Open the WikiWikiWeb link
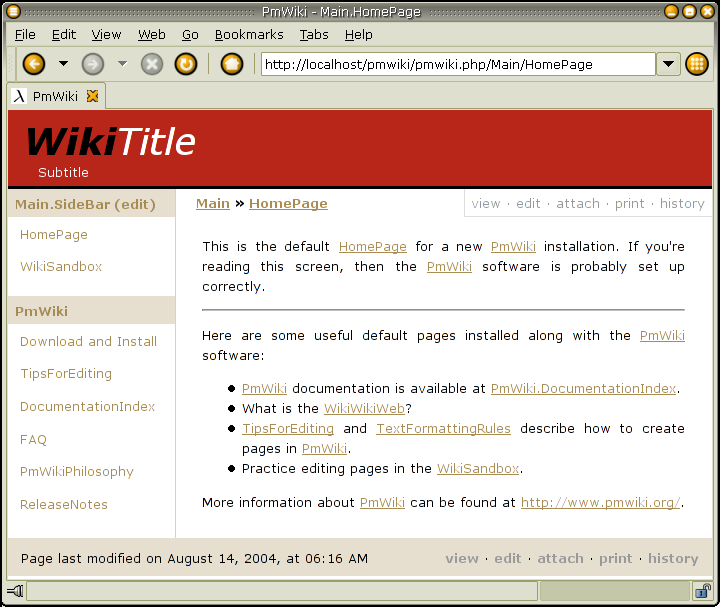 364,408
